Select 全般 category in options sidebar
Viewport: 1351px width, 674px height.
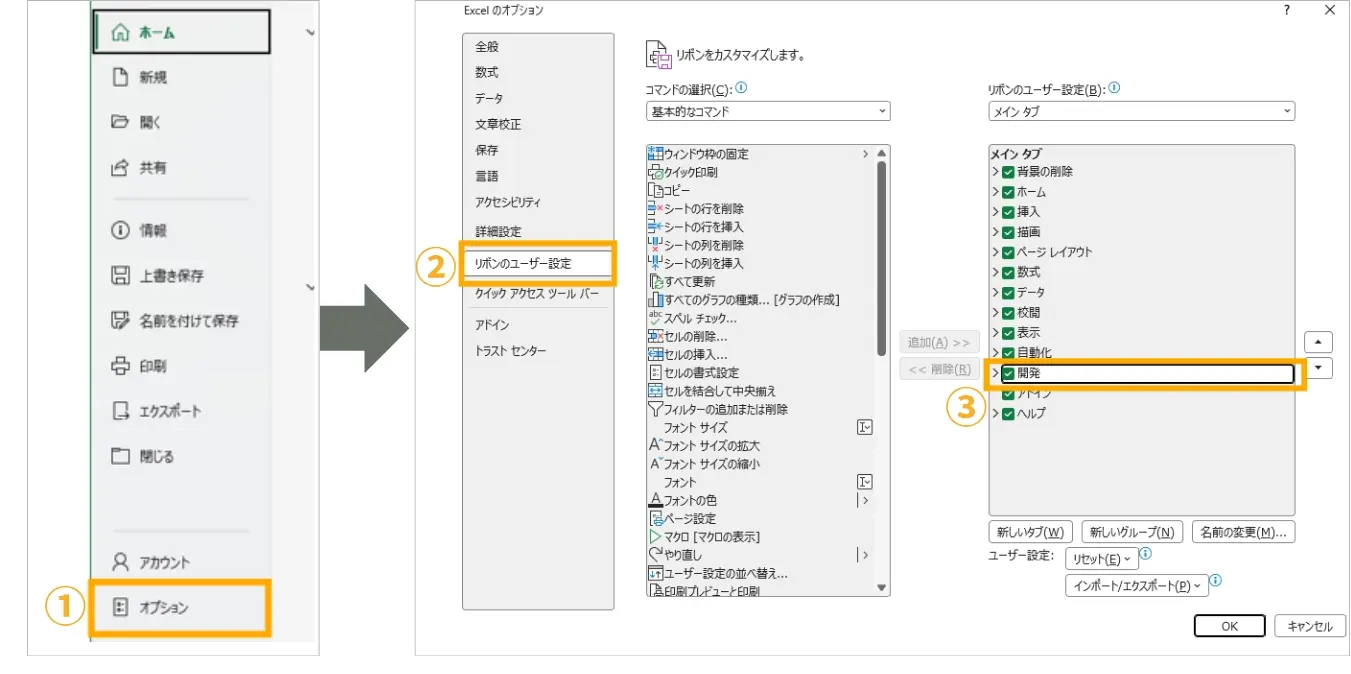coord(487,46)
